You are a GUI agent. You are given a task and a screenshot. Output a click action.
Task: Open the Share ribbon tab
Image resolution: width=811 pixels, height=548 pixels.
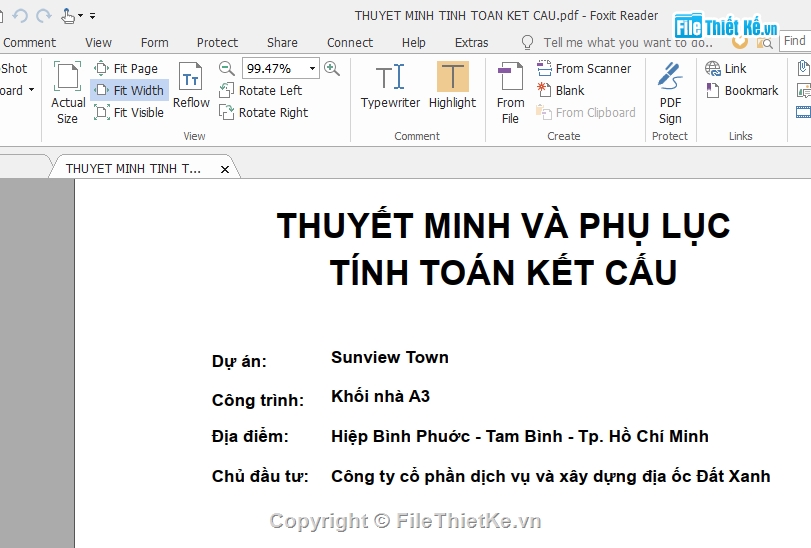pos(282,42)
